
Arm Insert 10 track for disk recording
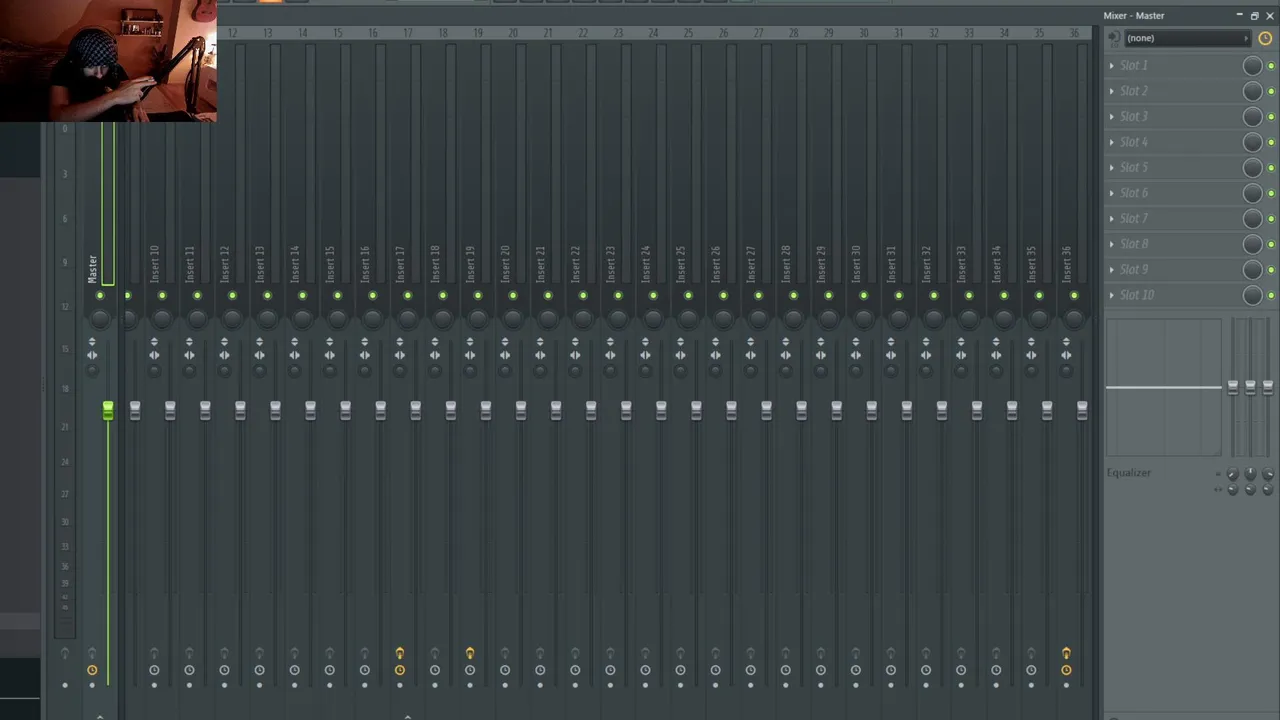pos(154,654)
